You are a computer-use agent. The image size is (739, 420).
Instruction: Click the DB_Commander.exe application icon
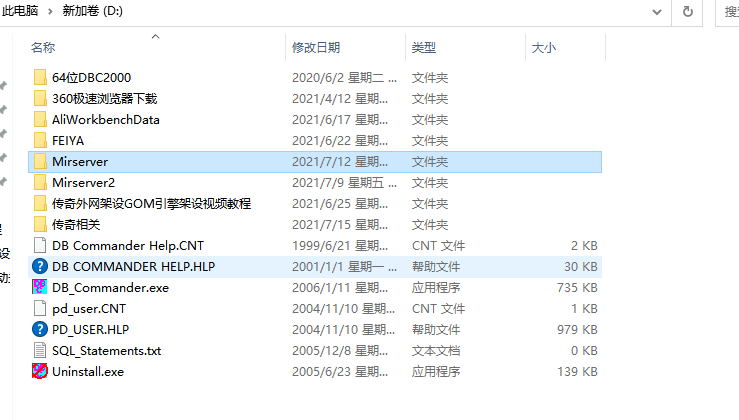pyautogui.click(x=40, y=288)
